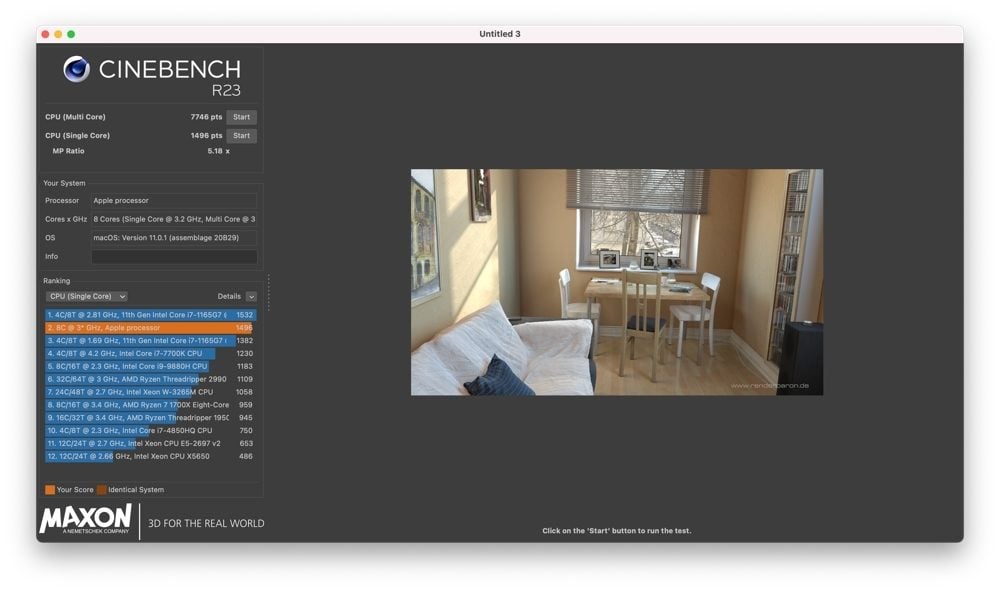The image size is (1000, 591).
Task: Click the status text about Start button
Action: click(x=617, y=531)
